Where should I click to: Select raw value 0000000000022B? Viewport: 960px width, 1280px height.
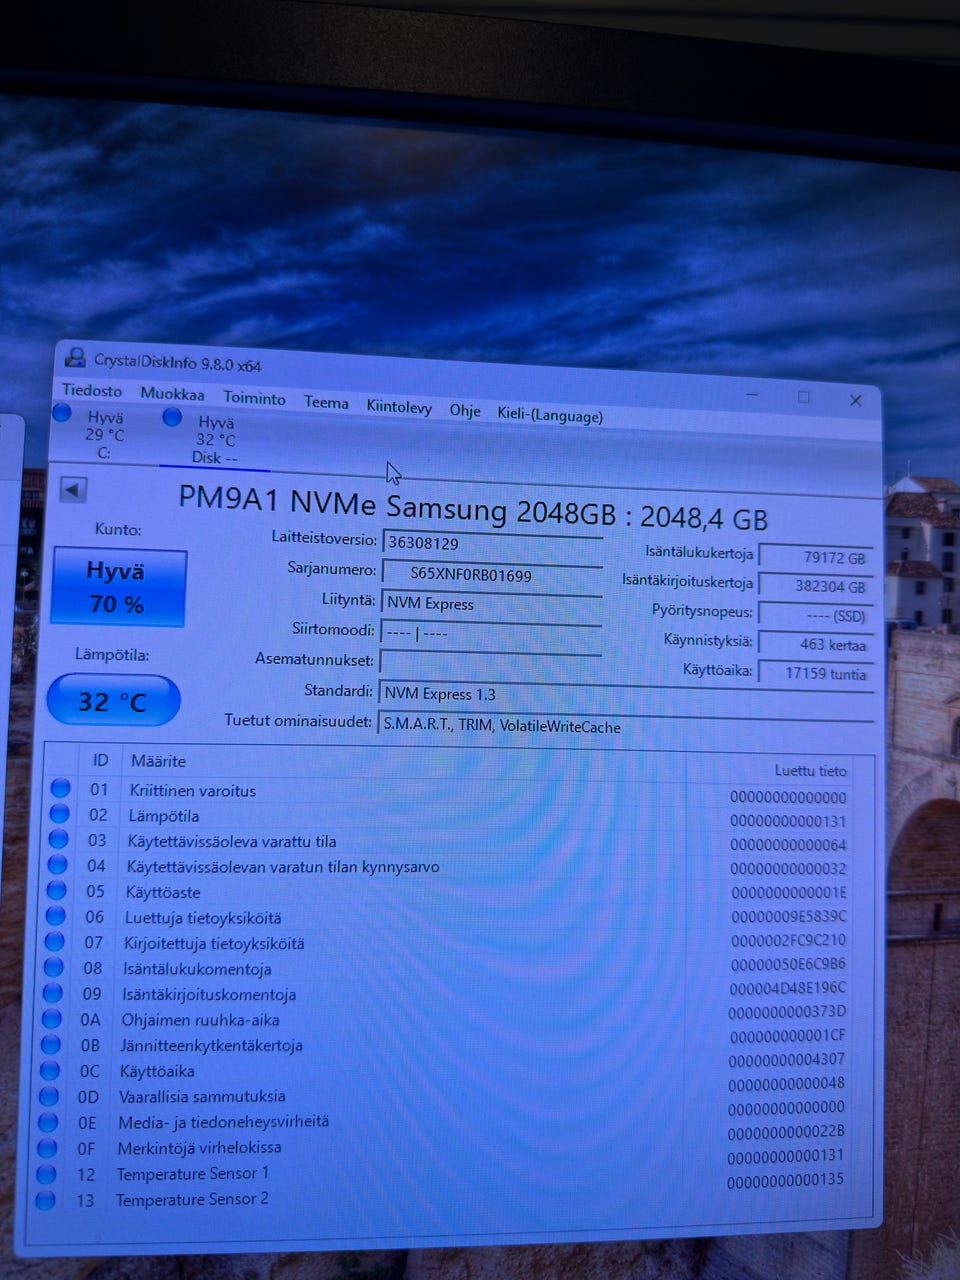click(x=786, y=1132)
